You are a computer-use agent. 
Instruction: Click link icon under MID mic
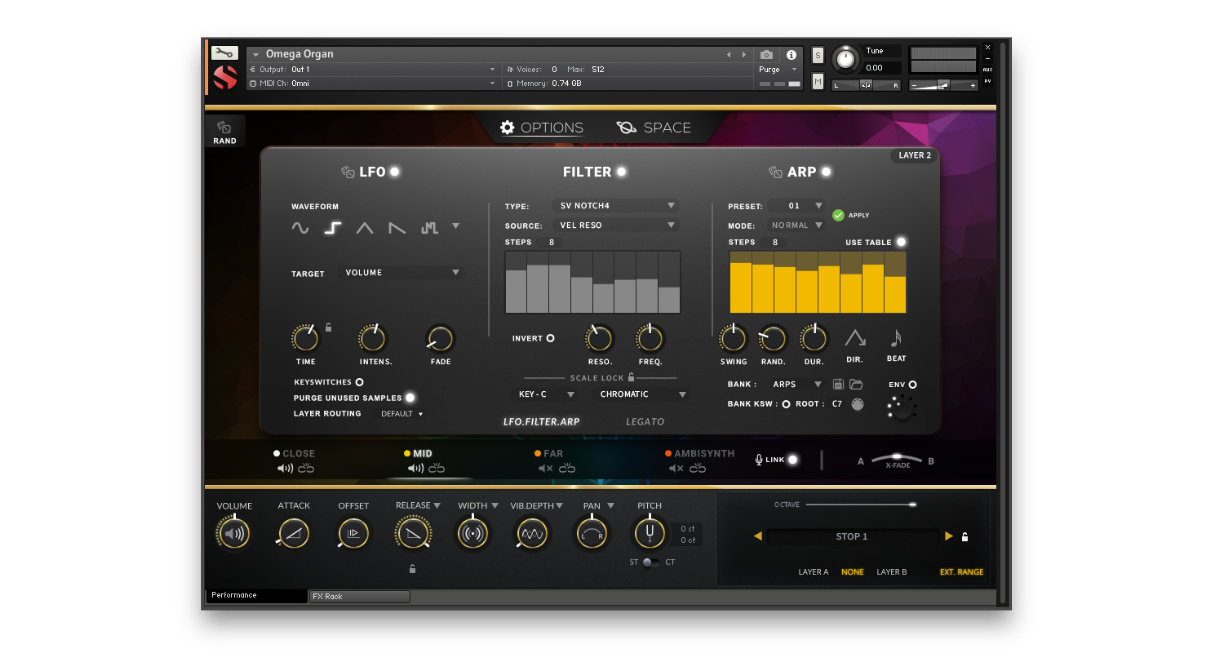tap(437, 468)
